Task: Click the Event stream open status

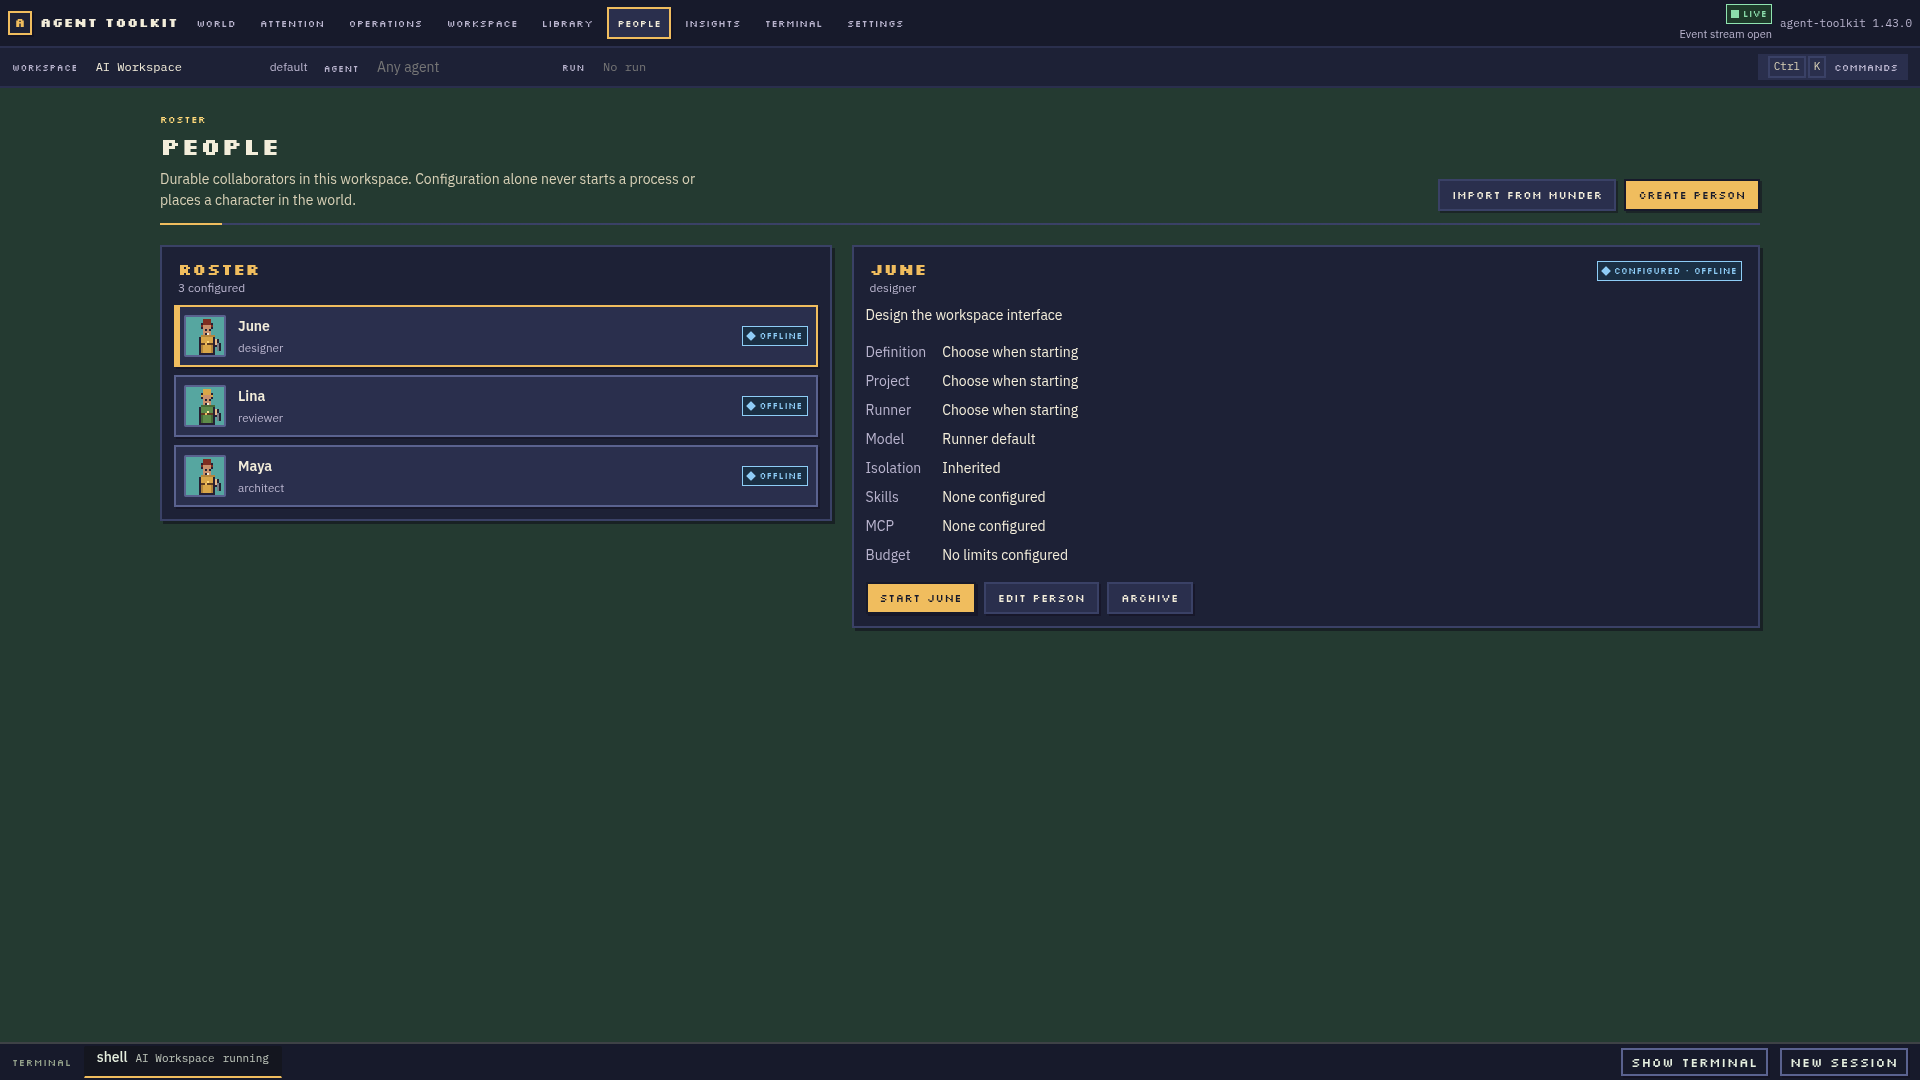Action: [x=1725, y=34]
